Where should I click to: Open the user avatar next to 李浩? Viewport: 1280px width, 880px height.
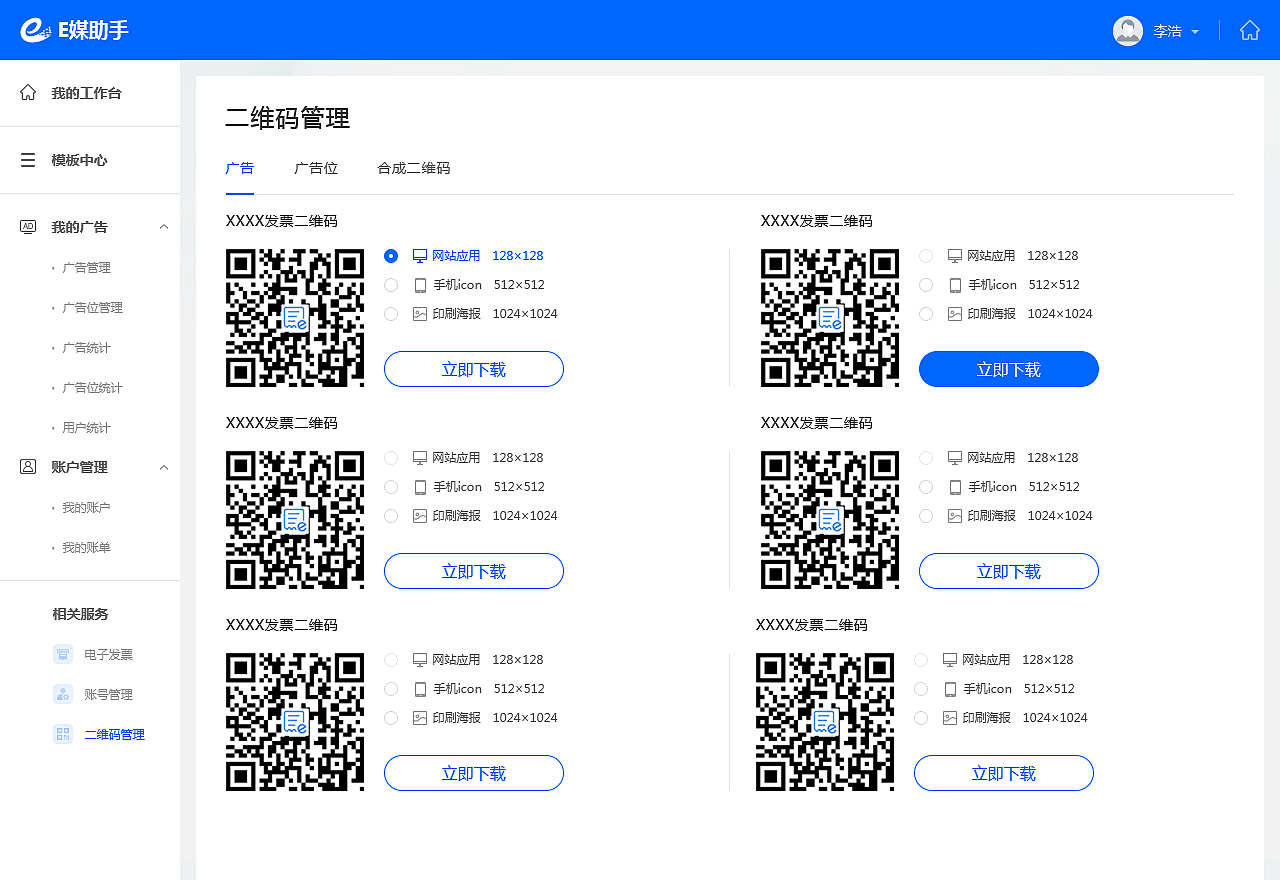point(1128,31)
